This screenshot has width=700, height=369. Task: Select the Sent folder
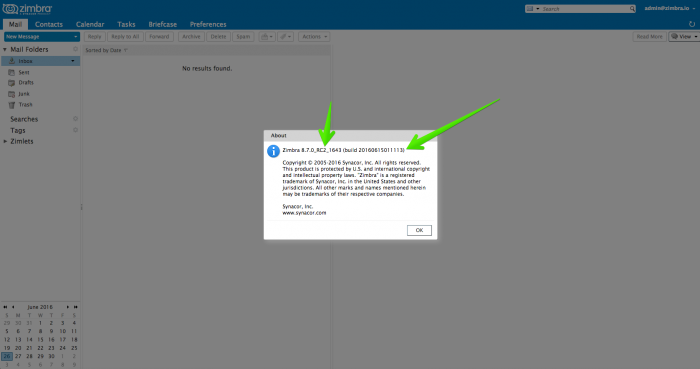coord(24,72)
